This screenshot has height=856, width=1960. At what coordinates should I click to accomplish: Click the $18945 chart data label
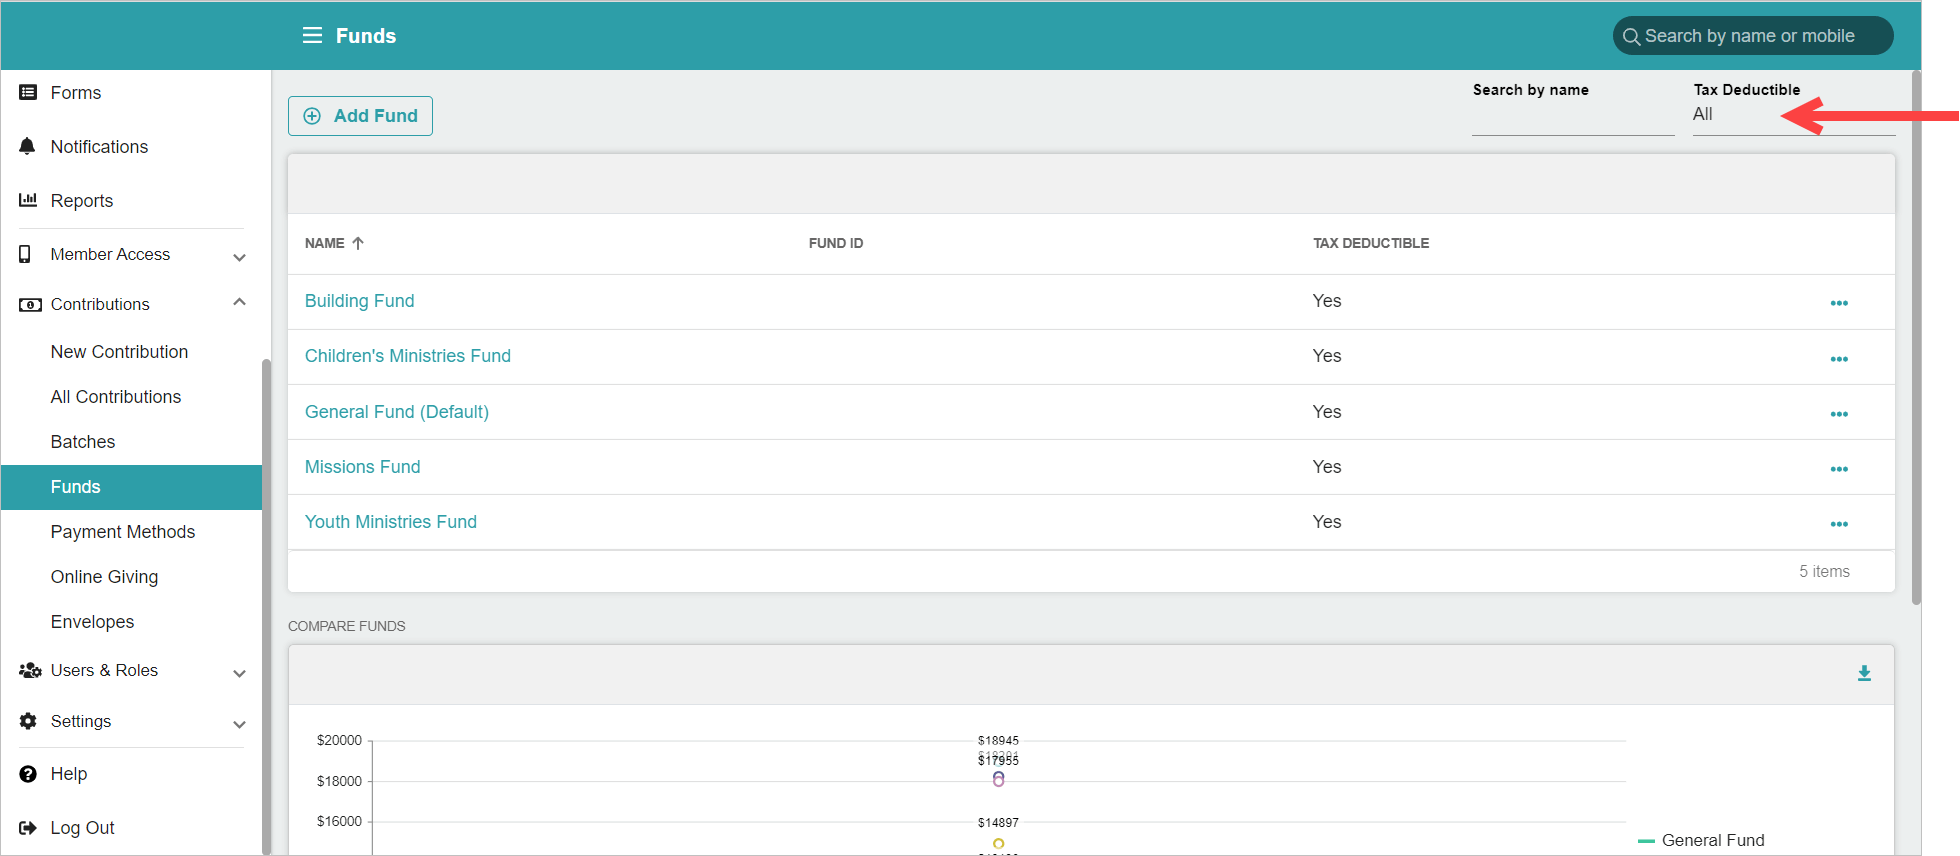[998, 741]
